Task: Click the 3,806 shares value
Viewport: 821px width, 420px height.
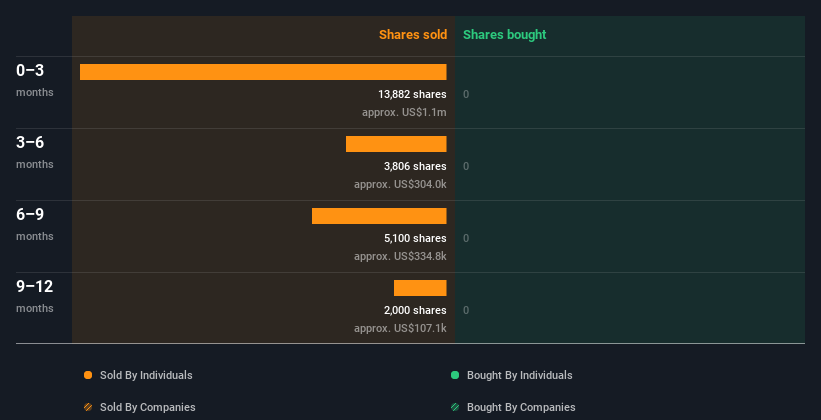Action: tap(415, 166)
